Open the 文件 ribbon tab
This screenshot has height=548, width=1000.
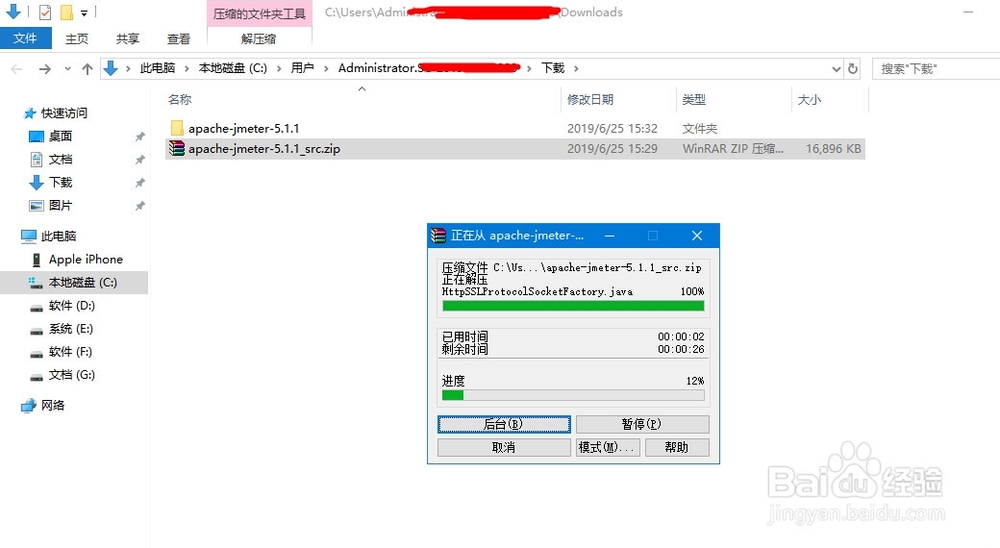(25, 38)
